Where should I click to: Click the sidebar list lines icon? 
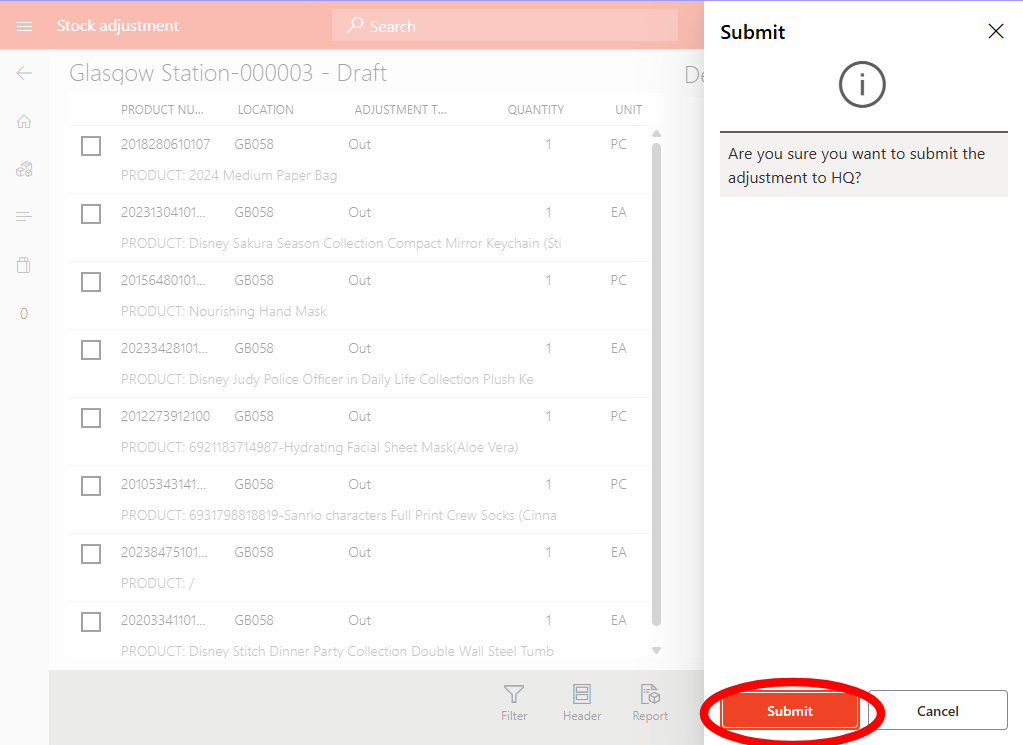(24, 217)
